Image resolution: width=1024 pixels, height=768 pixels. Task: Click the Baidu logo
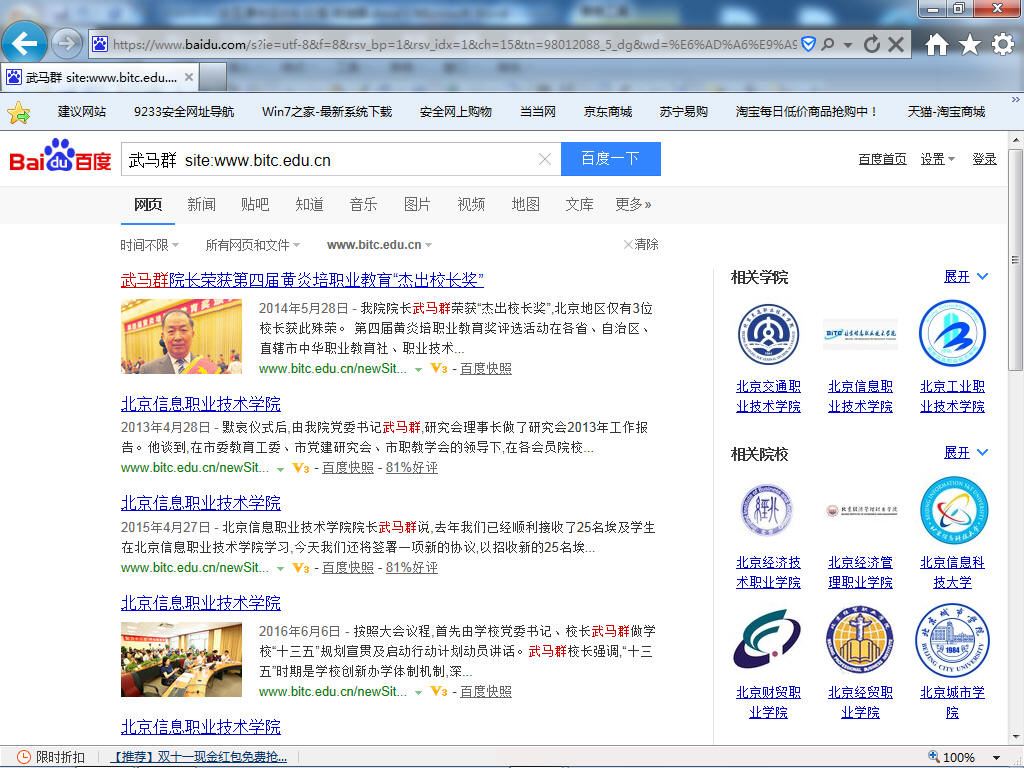60,155
